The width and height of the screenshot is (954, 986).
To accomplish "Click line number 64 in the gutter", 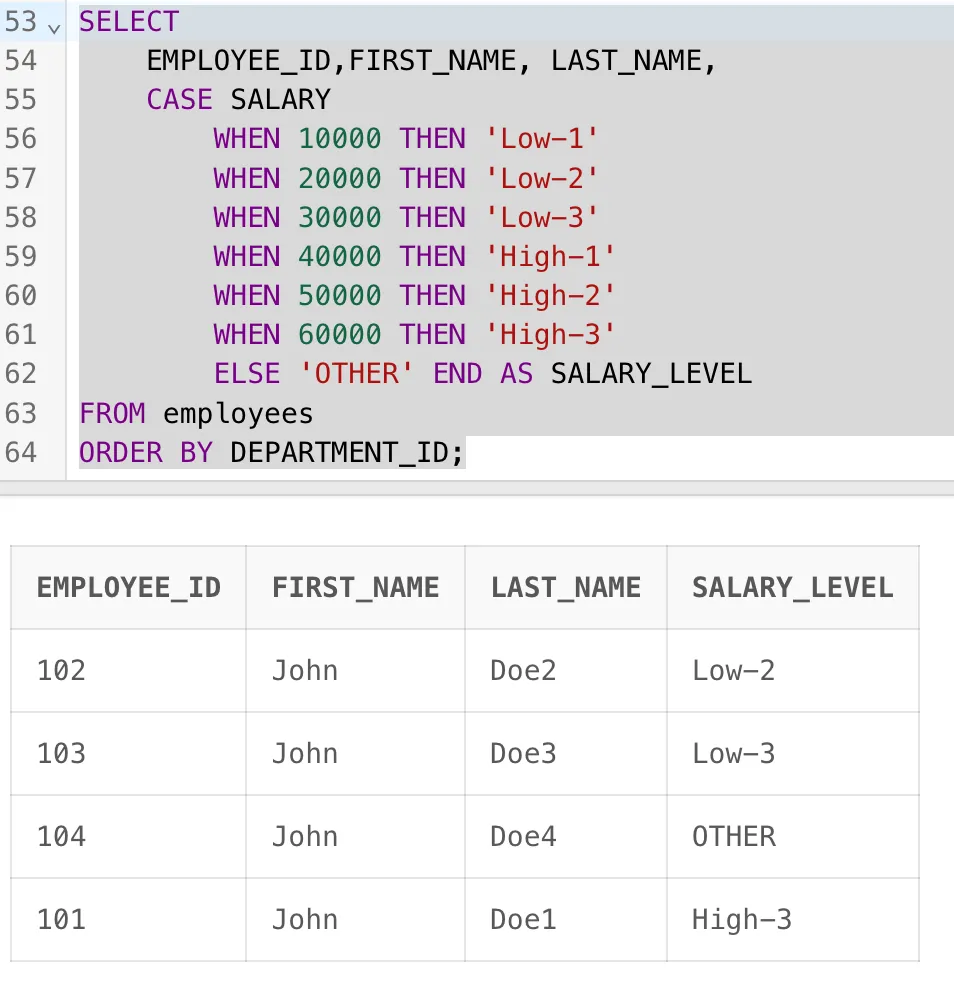I will 21,453.
